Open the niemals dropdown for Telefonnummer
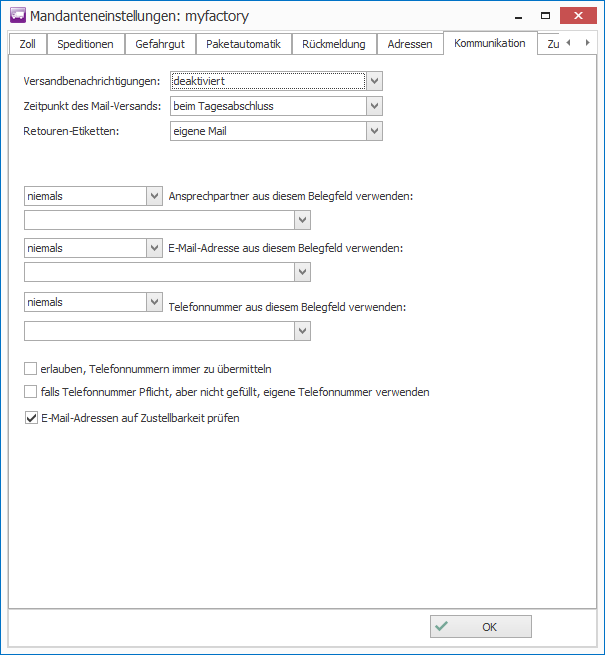The image size is (605, 655). pos(154,301)
